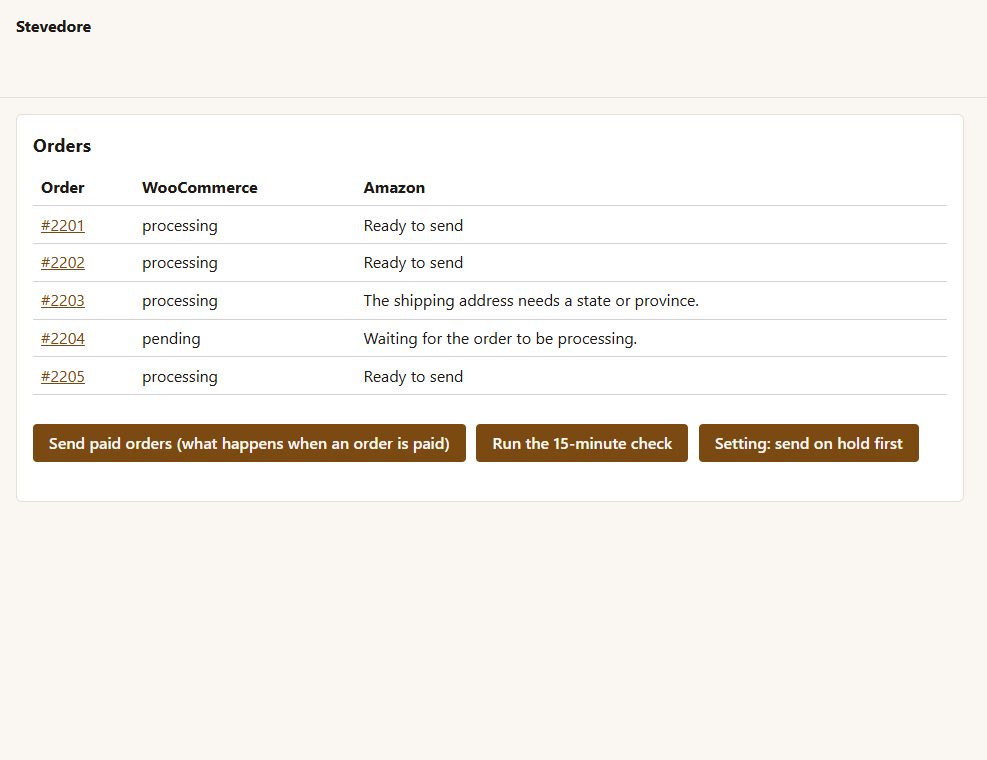This screenshot has width=987, height=760.
Task: Click the Orders heading
Action: click(62, 145)
